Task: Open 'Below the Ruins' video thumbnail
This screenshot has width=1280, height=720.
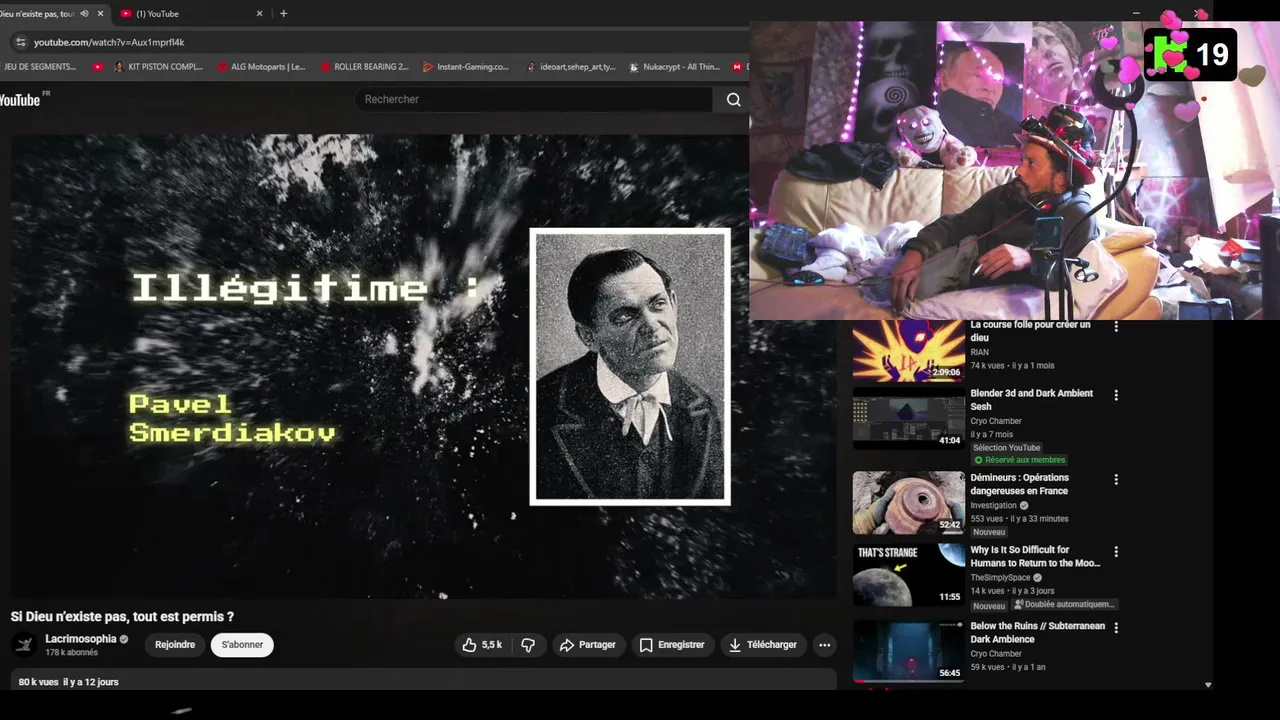Action: pos(908,651)
